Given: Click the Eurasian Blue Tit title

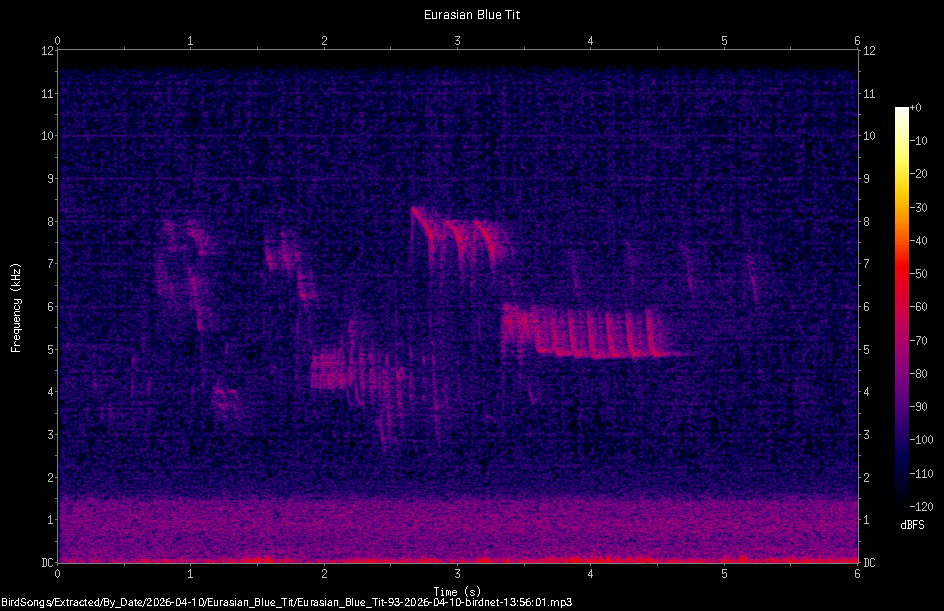Looking at the screenshot, I should click(x=471, y=14).
